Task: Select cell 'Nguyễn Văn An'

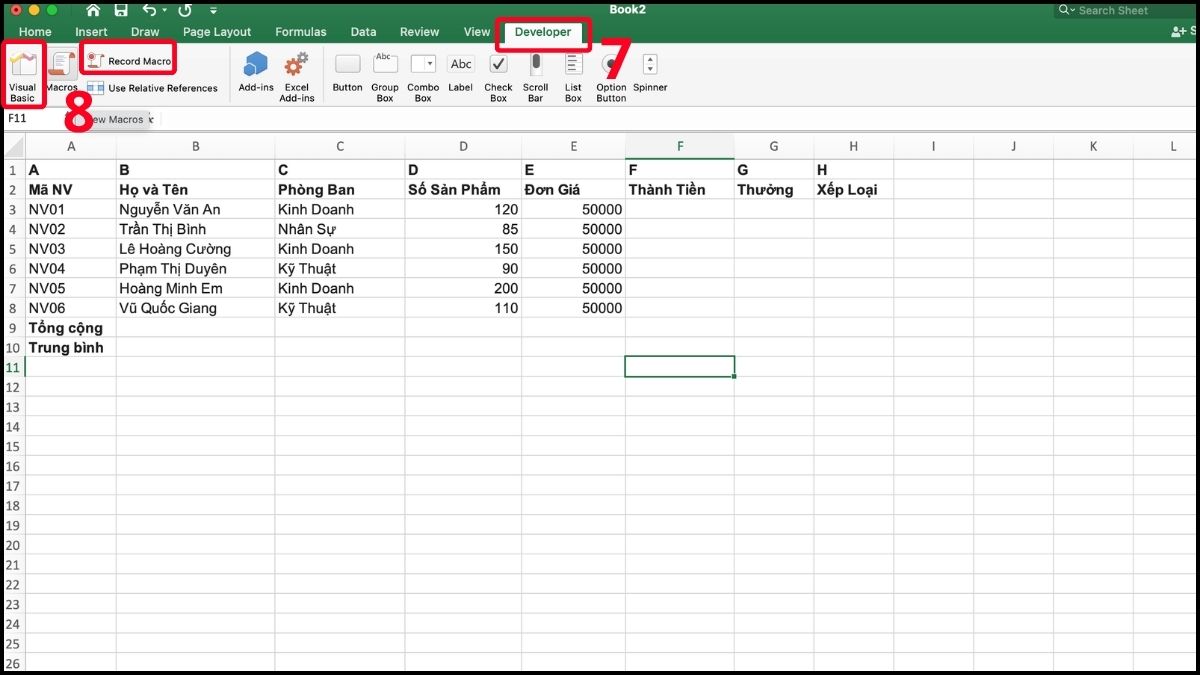Action: pos(196,209)
